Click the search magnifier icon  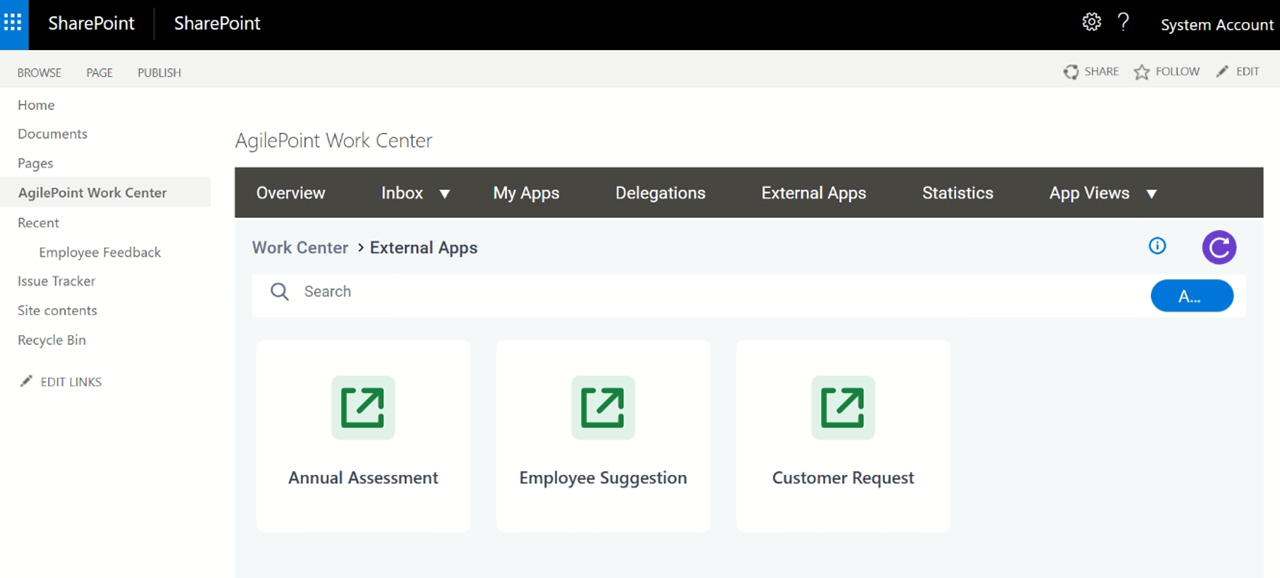click(x=280, y=292)
